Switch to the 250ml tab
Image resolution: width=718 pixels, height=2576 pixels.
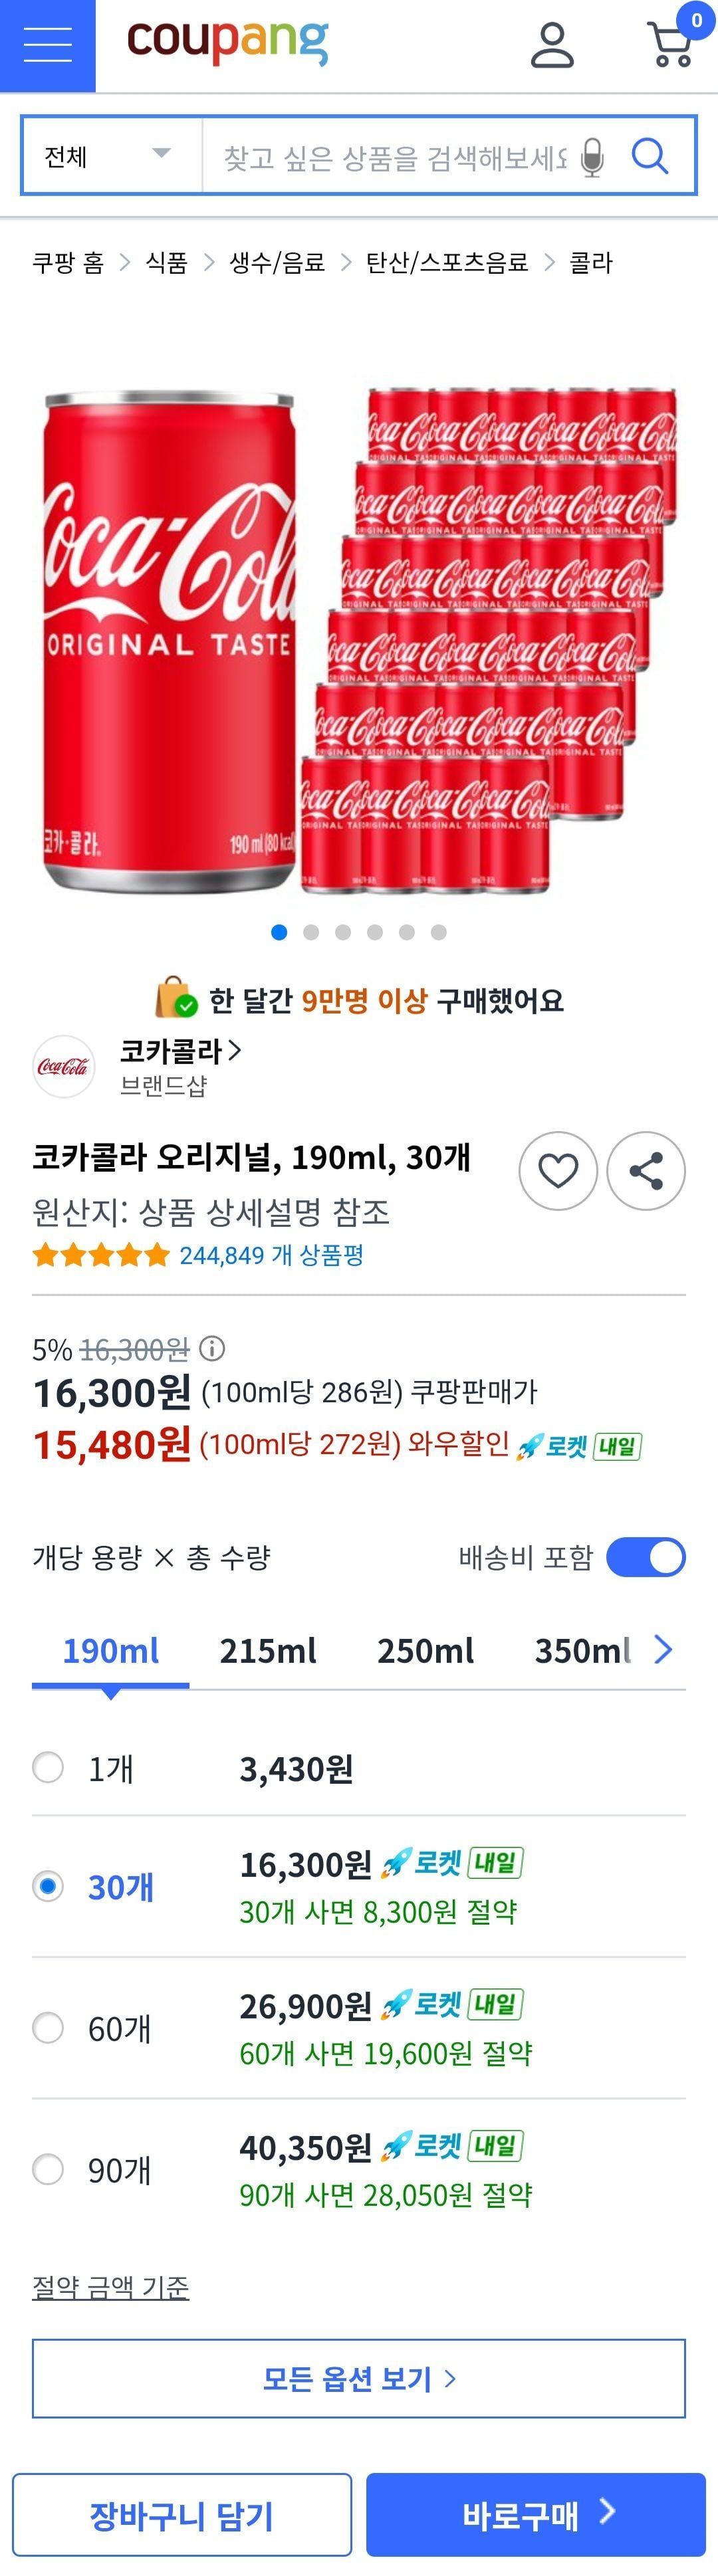coord(425,1651)
